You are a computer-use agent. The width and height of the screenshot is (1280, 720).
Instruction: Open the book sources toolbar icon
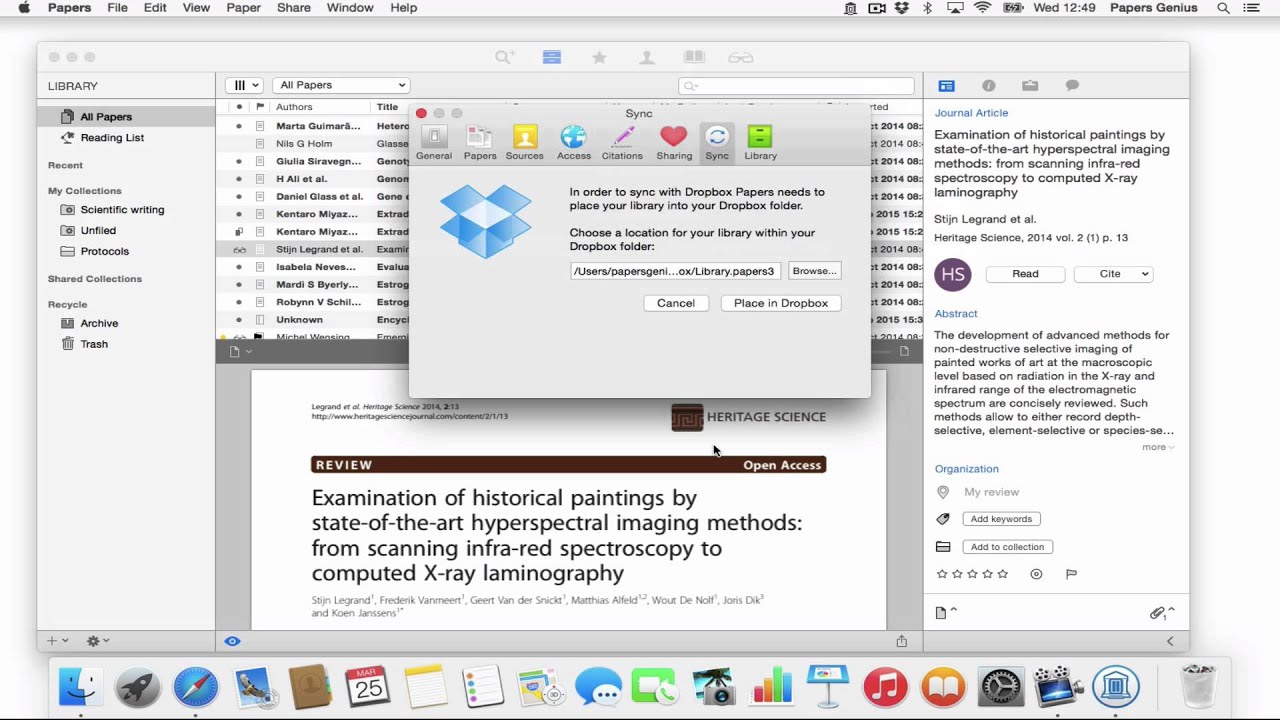click(694, 58)
